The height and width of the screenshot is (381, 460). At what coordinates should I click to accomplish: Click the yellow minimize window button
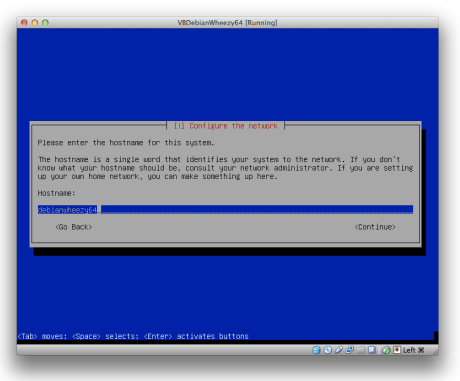pos(35,22)
